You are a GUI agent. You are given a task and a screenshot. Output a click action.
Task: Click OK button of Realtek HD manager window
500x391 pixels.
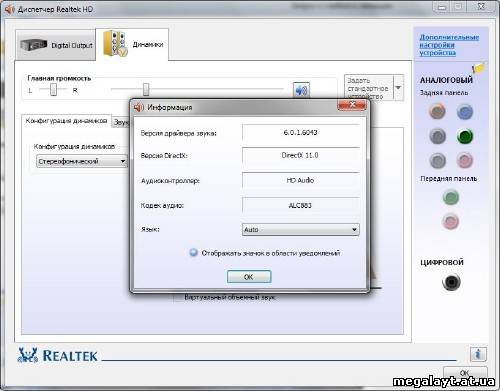pos(465,372)
